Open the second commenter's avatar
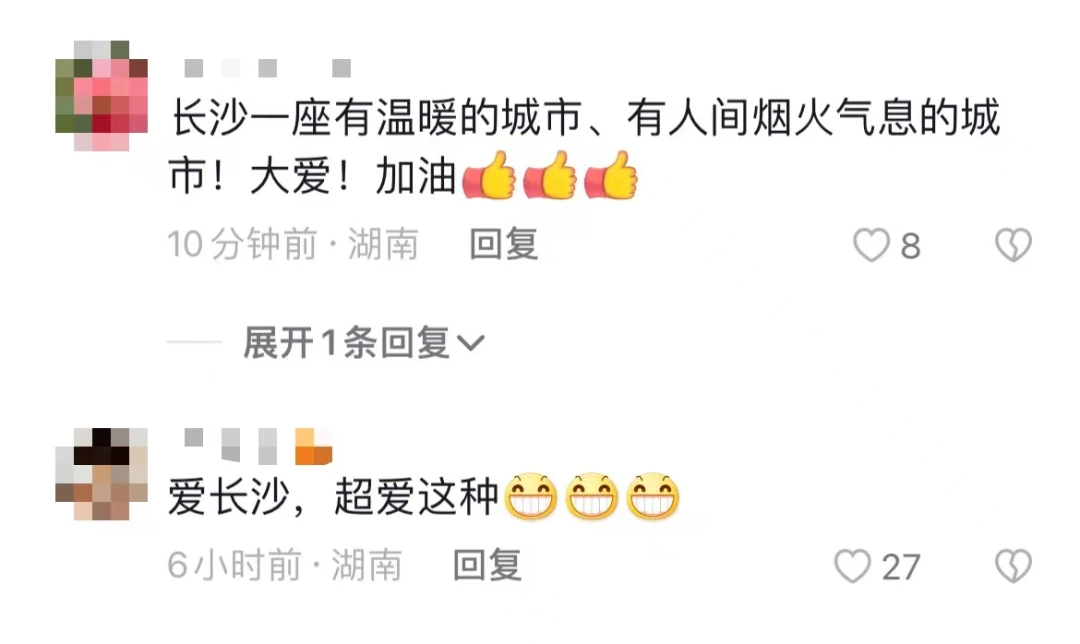The width and height of the screenshot is (1080, 644). (x=101, y=474)
